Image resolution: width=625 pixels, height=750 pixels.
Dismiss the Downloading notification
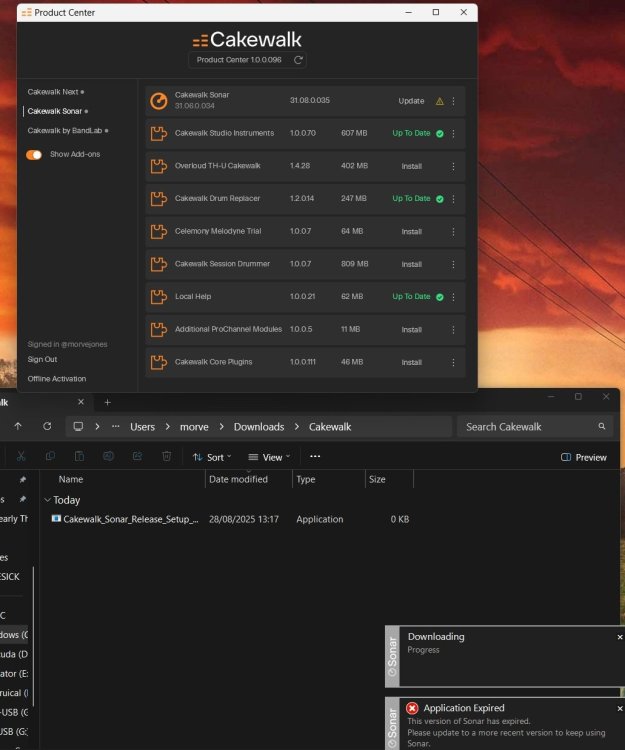pos(620,637)
